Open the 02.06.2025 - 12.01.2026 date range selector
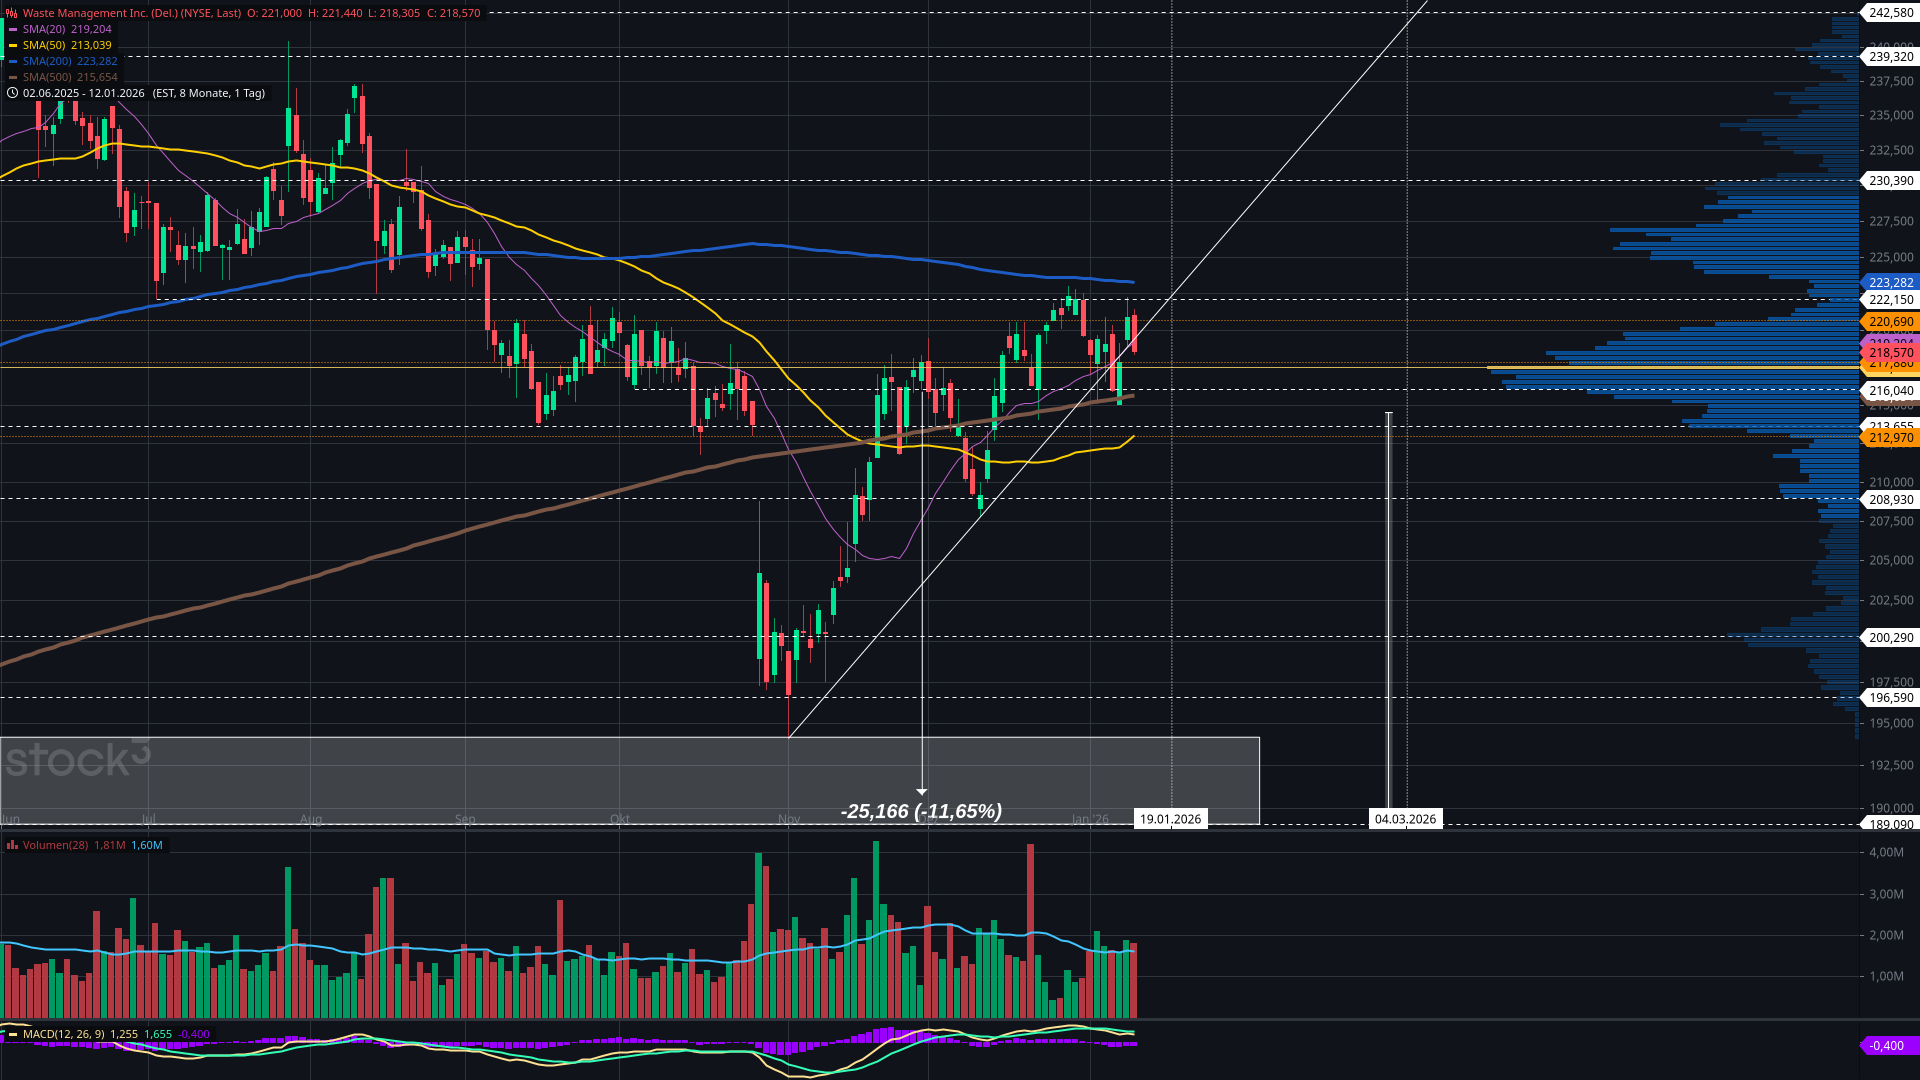 84,93
